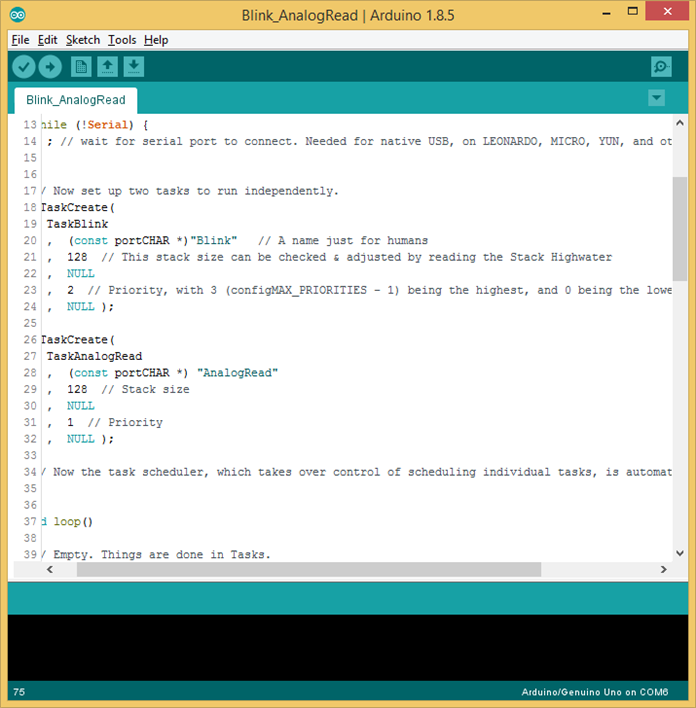Click the "AnalogRead" string on line 28
Image resolution: width=696 pixels, height=708 pixels.
[x=238, y=373]
